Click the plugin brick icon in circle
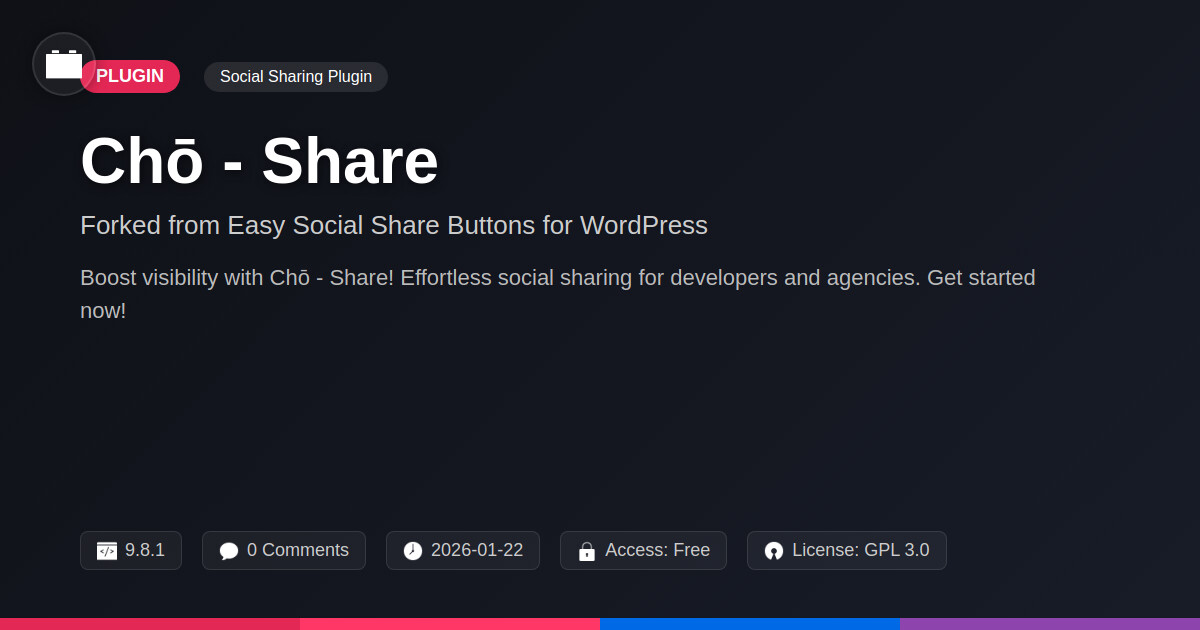This screenshot has width=1200, height=630. point(64,64)
